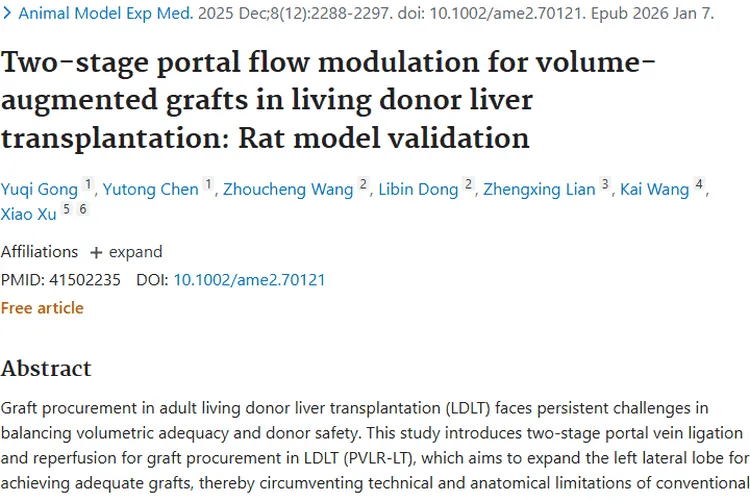Screen dimensions: 750x500
Task: Open author Libin Dong's link
Action: point(418,189)
